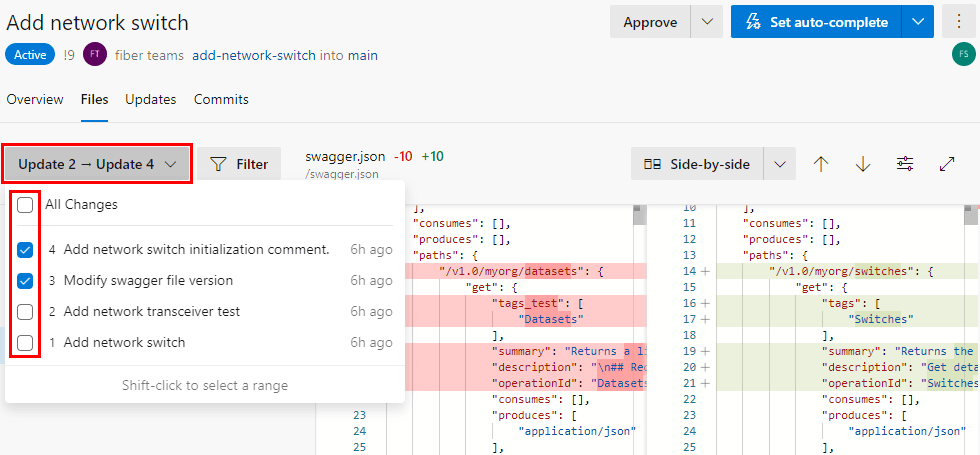Click the FT author avatar
Viewport: 980px width, 455px height.
pyautogui.click(x=95, y=55)
